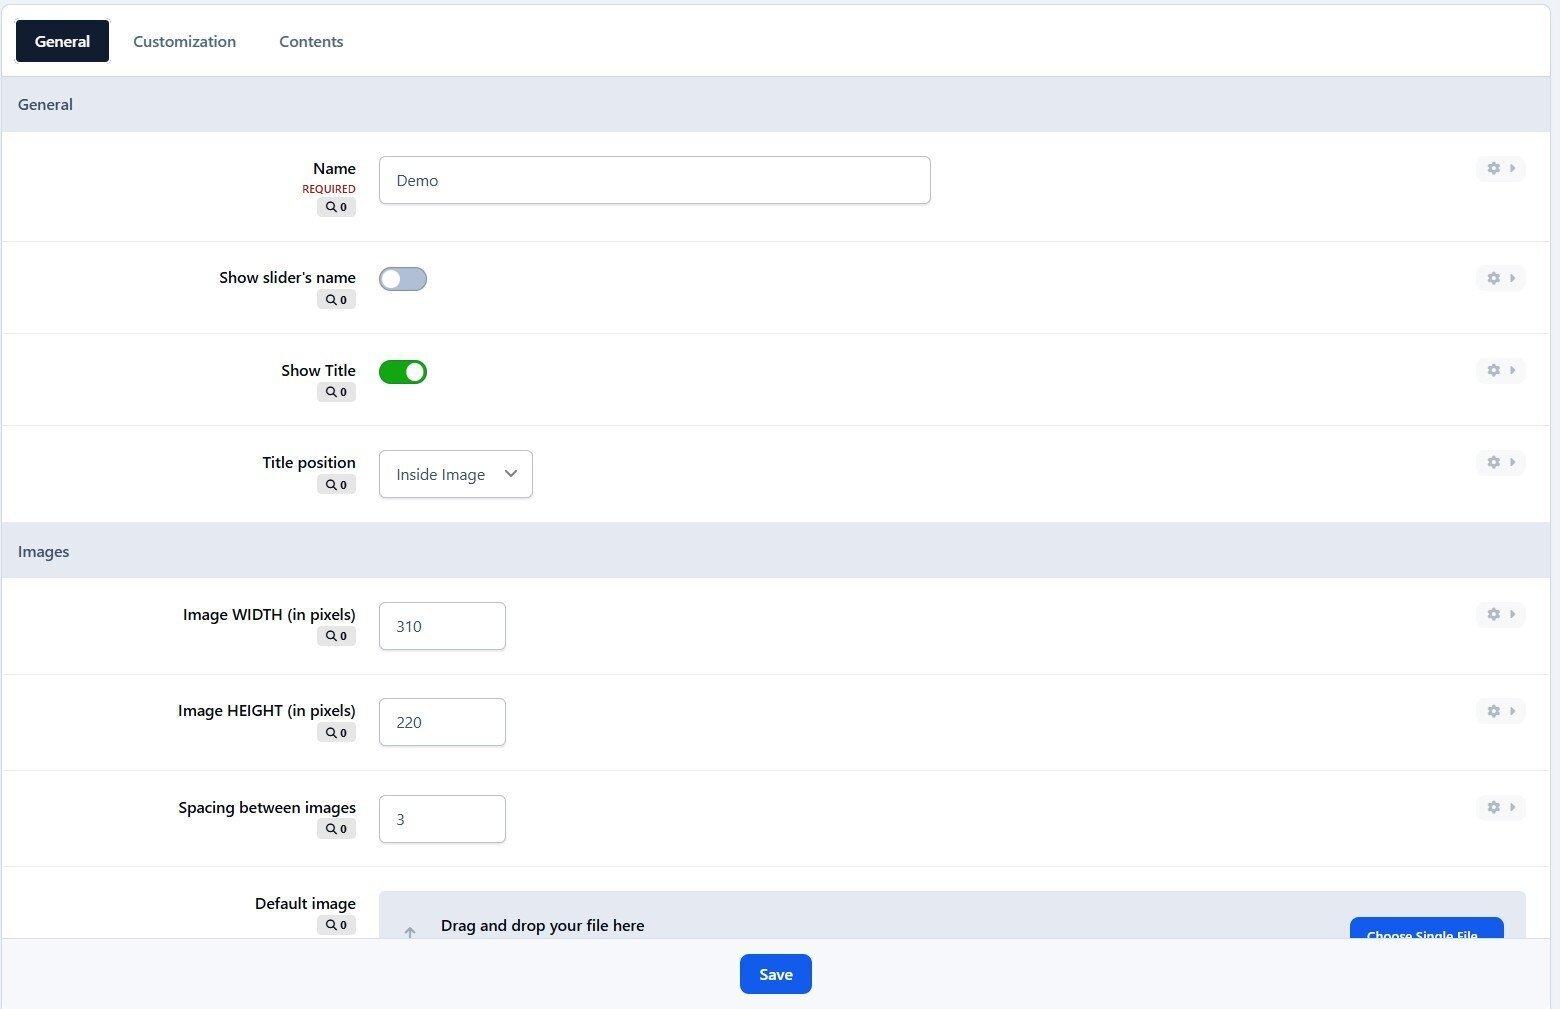Open the Contents tab
This screenshot has height=1009, width=1560.
click(311, 41)
